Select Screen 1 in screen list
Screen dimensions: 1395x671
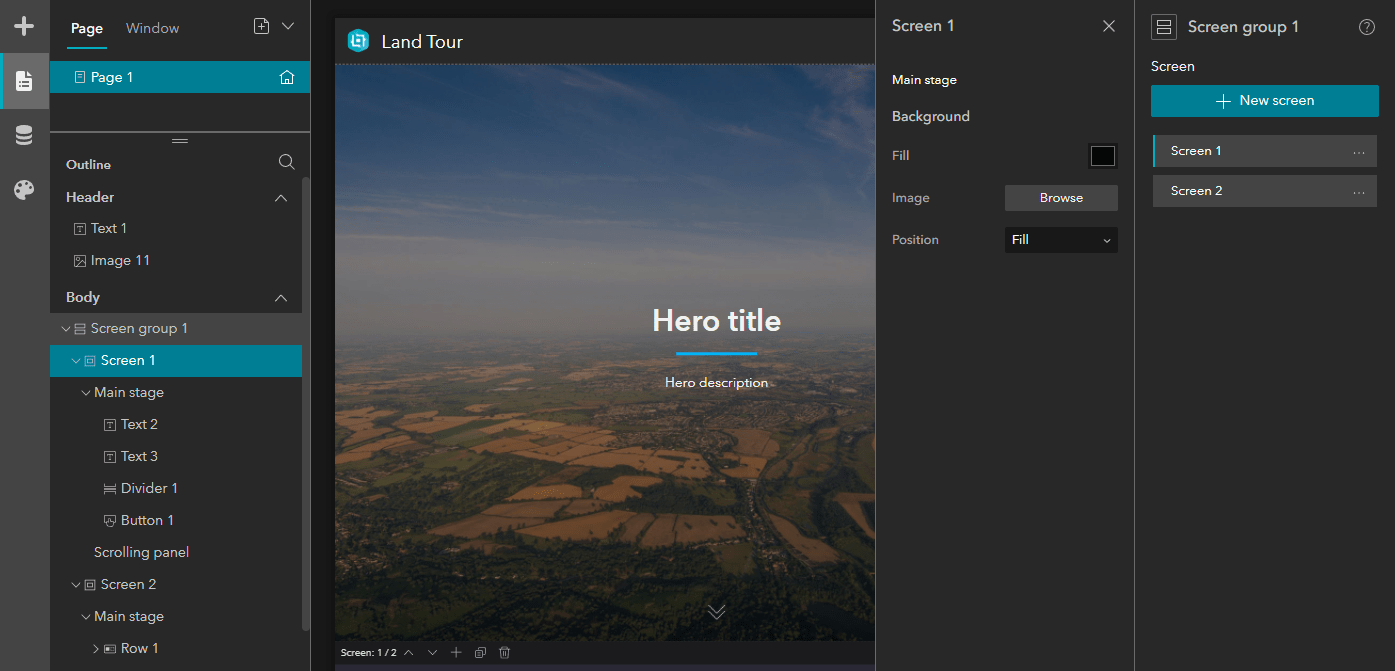tap(1265, 151)
